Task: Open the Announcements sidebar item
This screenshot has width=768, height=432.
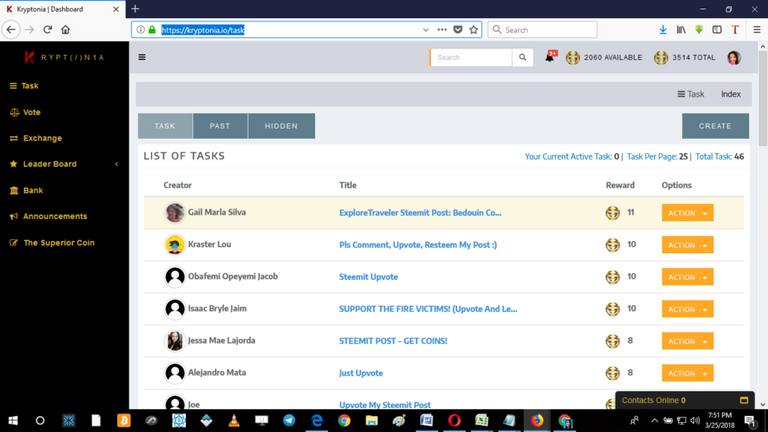Action: click(48, 216)
